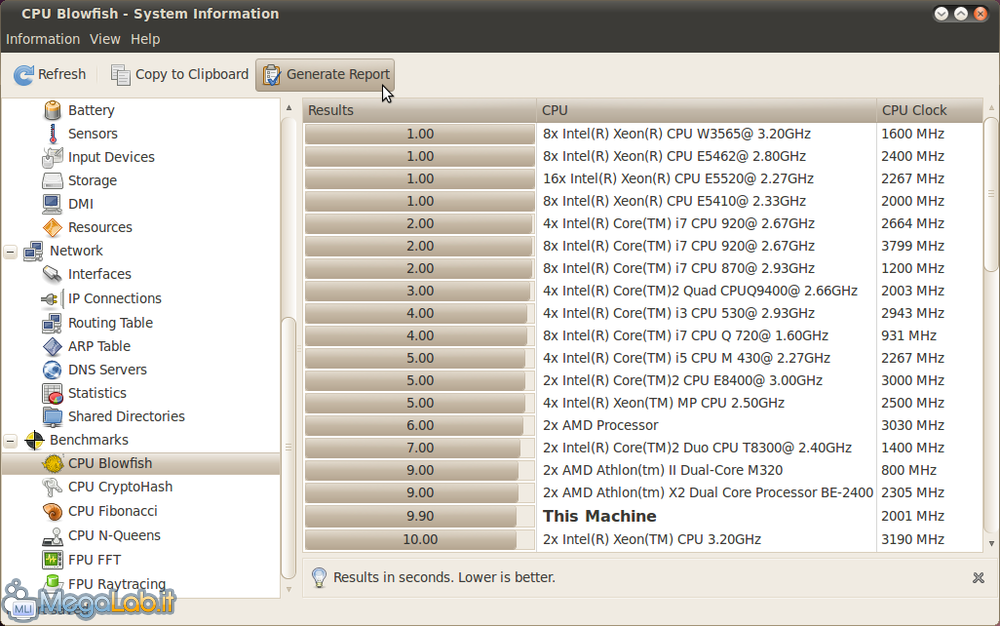Open the View menu
The width and height of the screenshot is (1000, 626).
[x=105, y=39]
